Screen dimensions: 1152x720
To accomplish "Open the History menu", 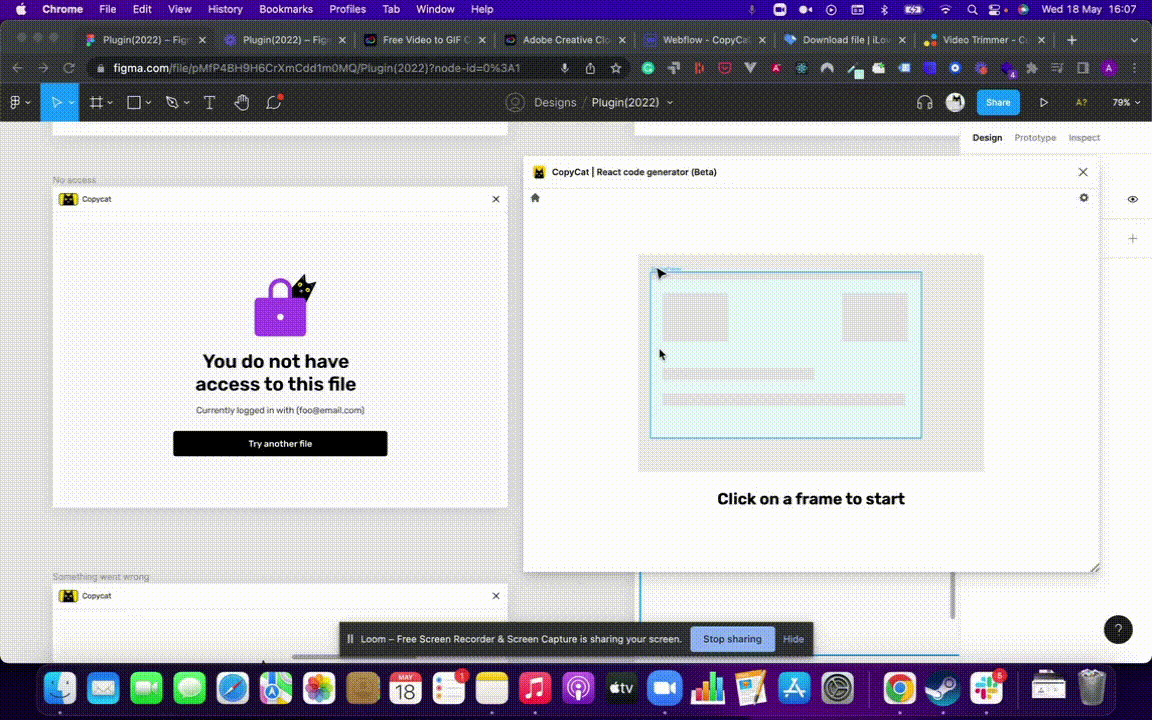I will click(225, 10).
